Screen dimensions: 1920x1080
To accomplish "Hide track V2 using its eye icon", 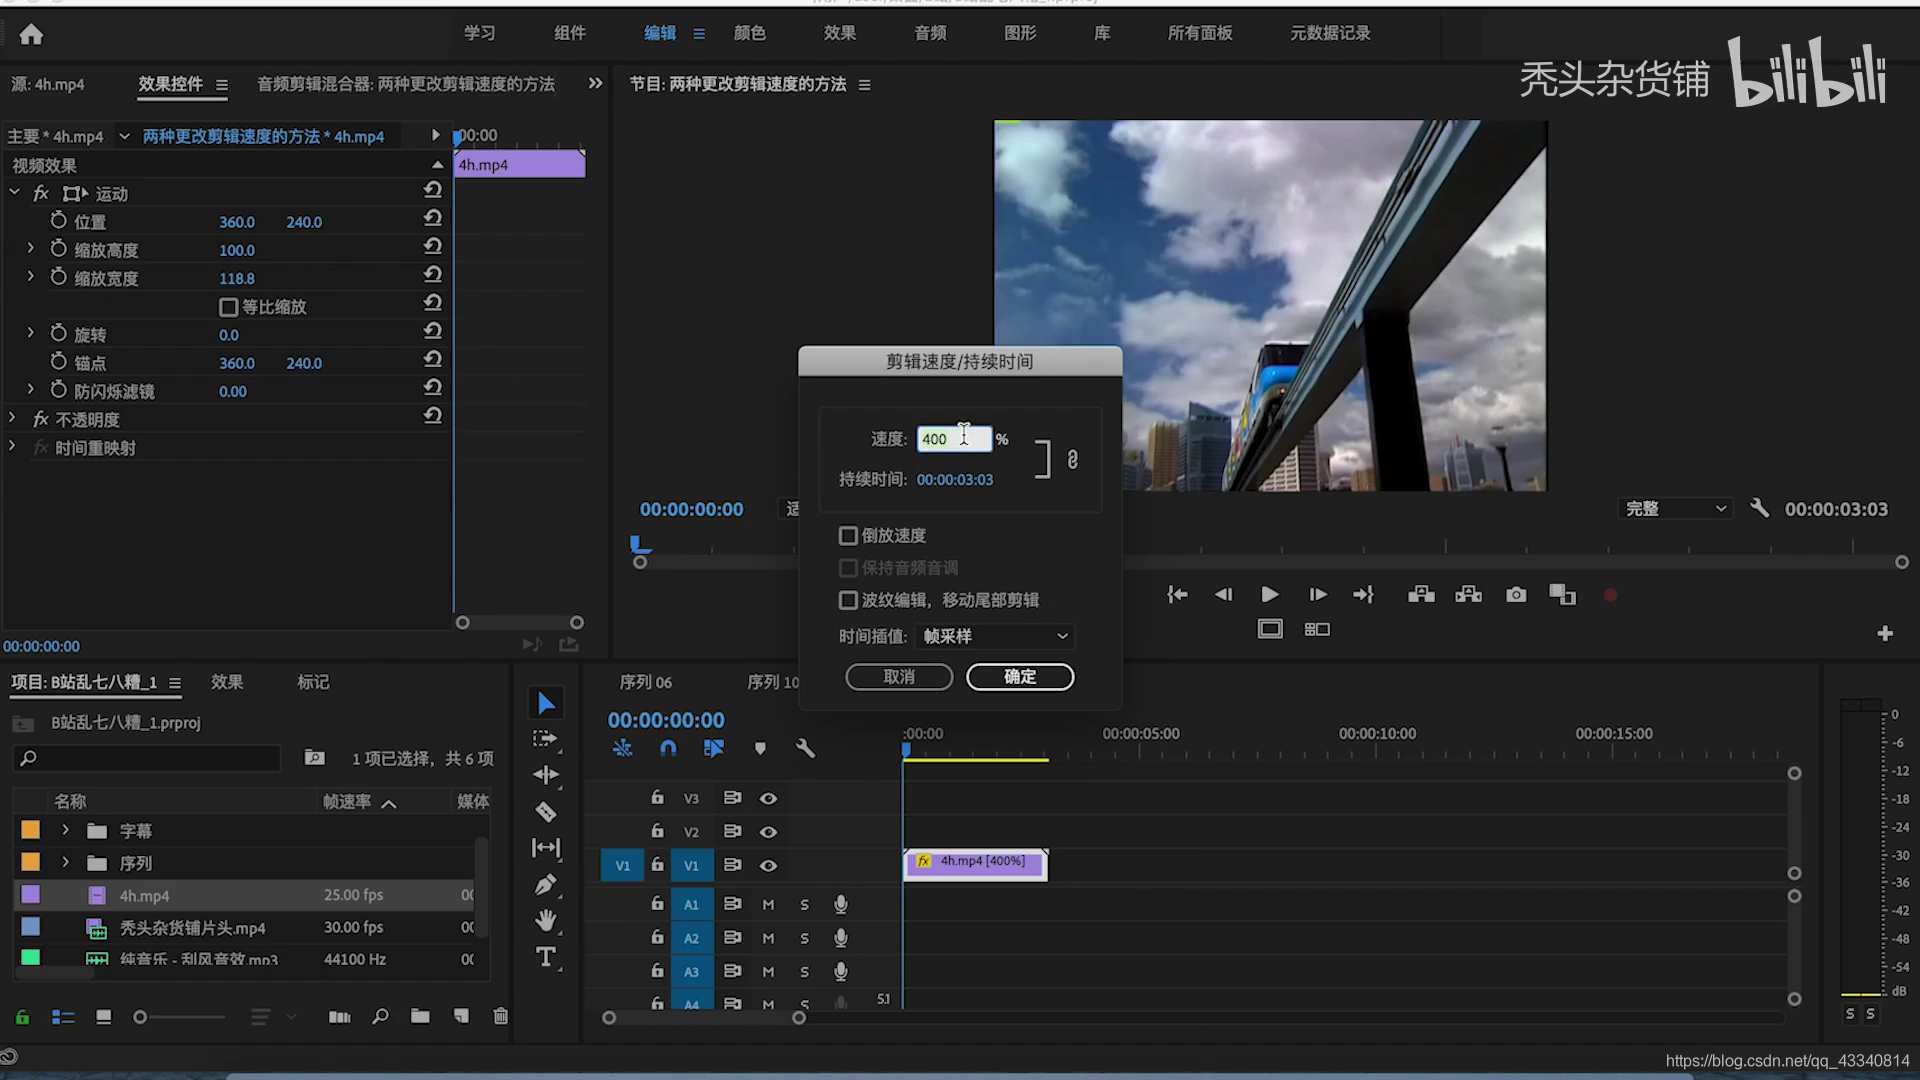I will click(x=768, y=832).
